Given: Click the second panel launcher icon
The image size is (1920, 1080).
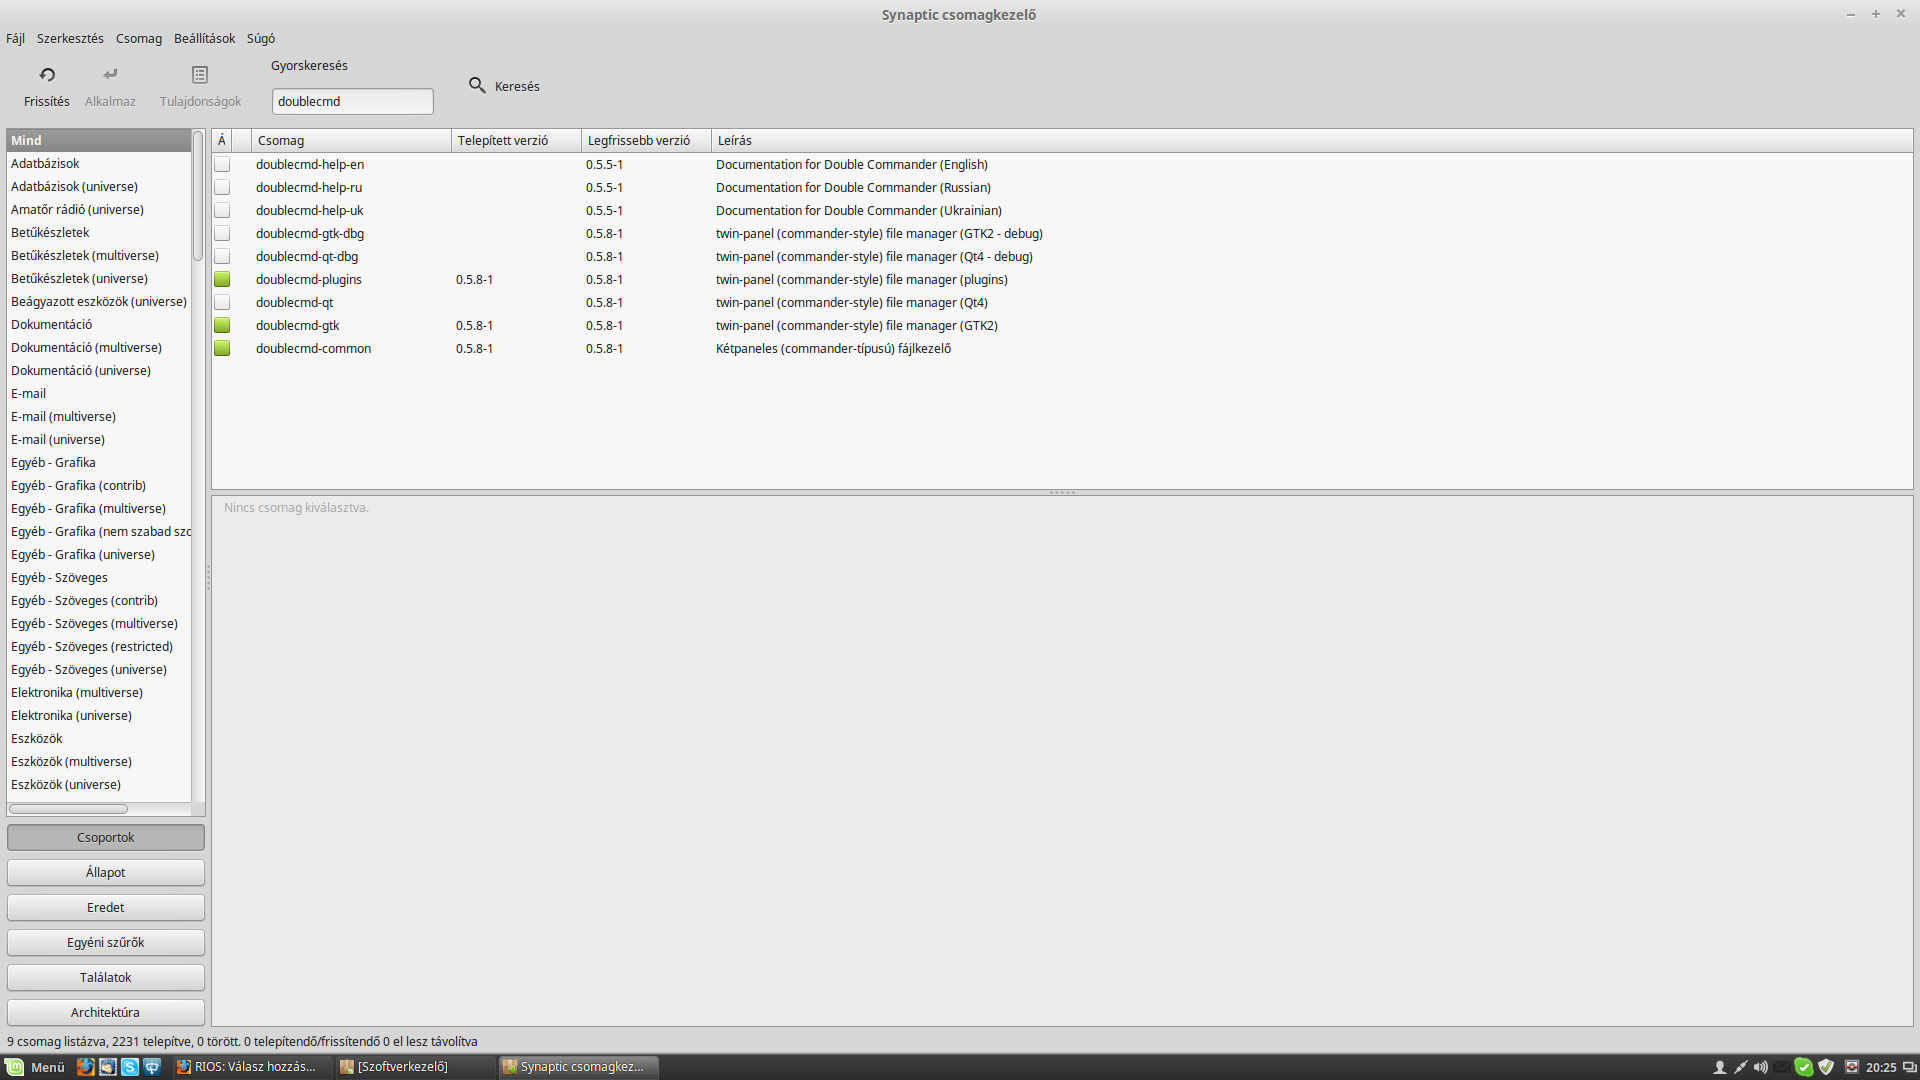Looking at the screenshot, I should 108,1067.
